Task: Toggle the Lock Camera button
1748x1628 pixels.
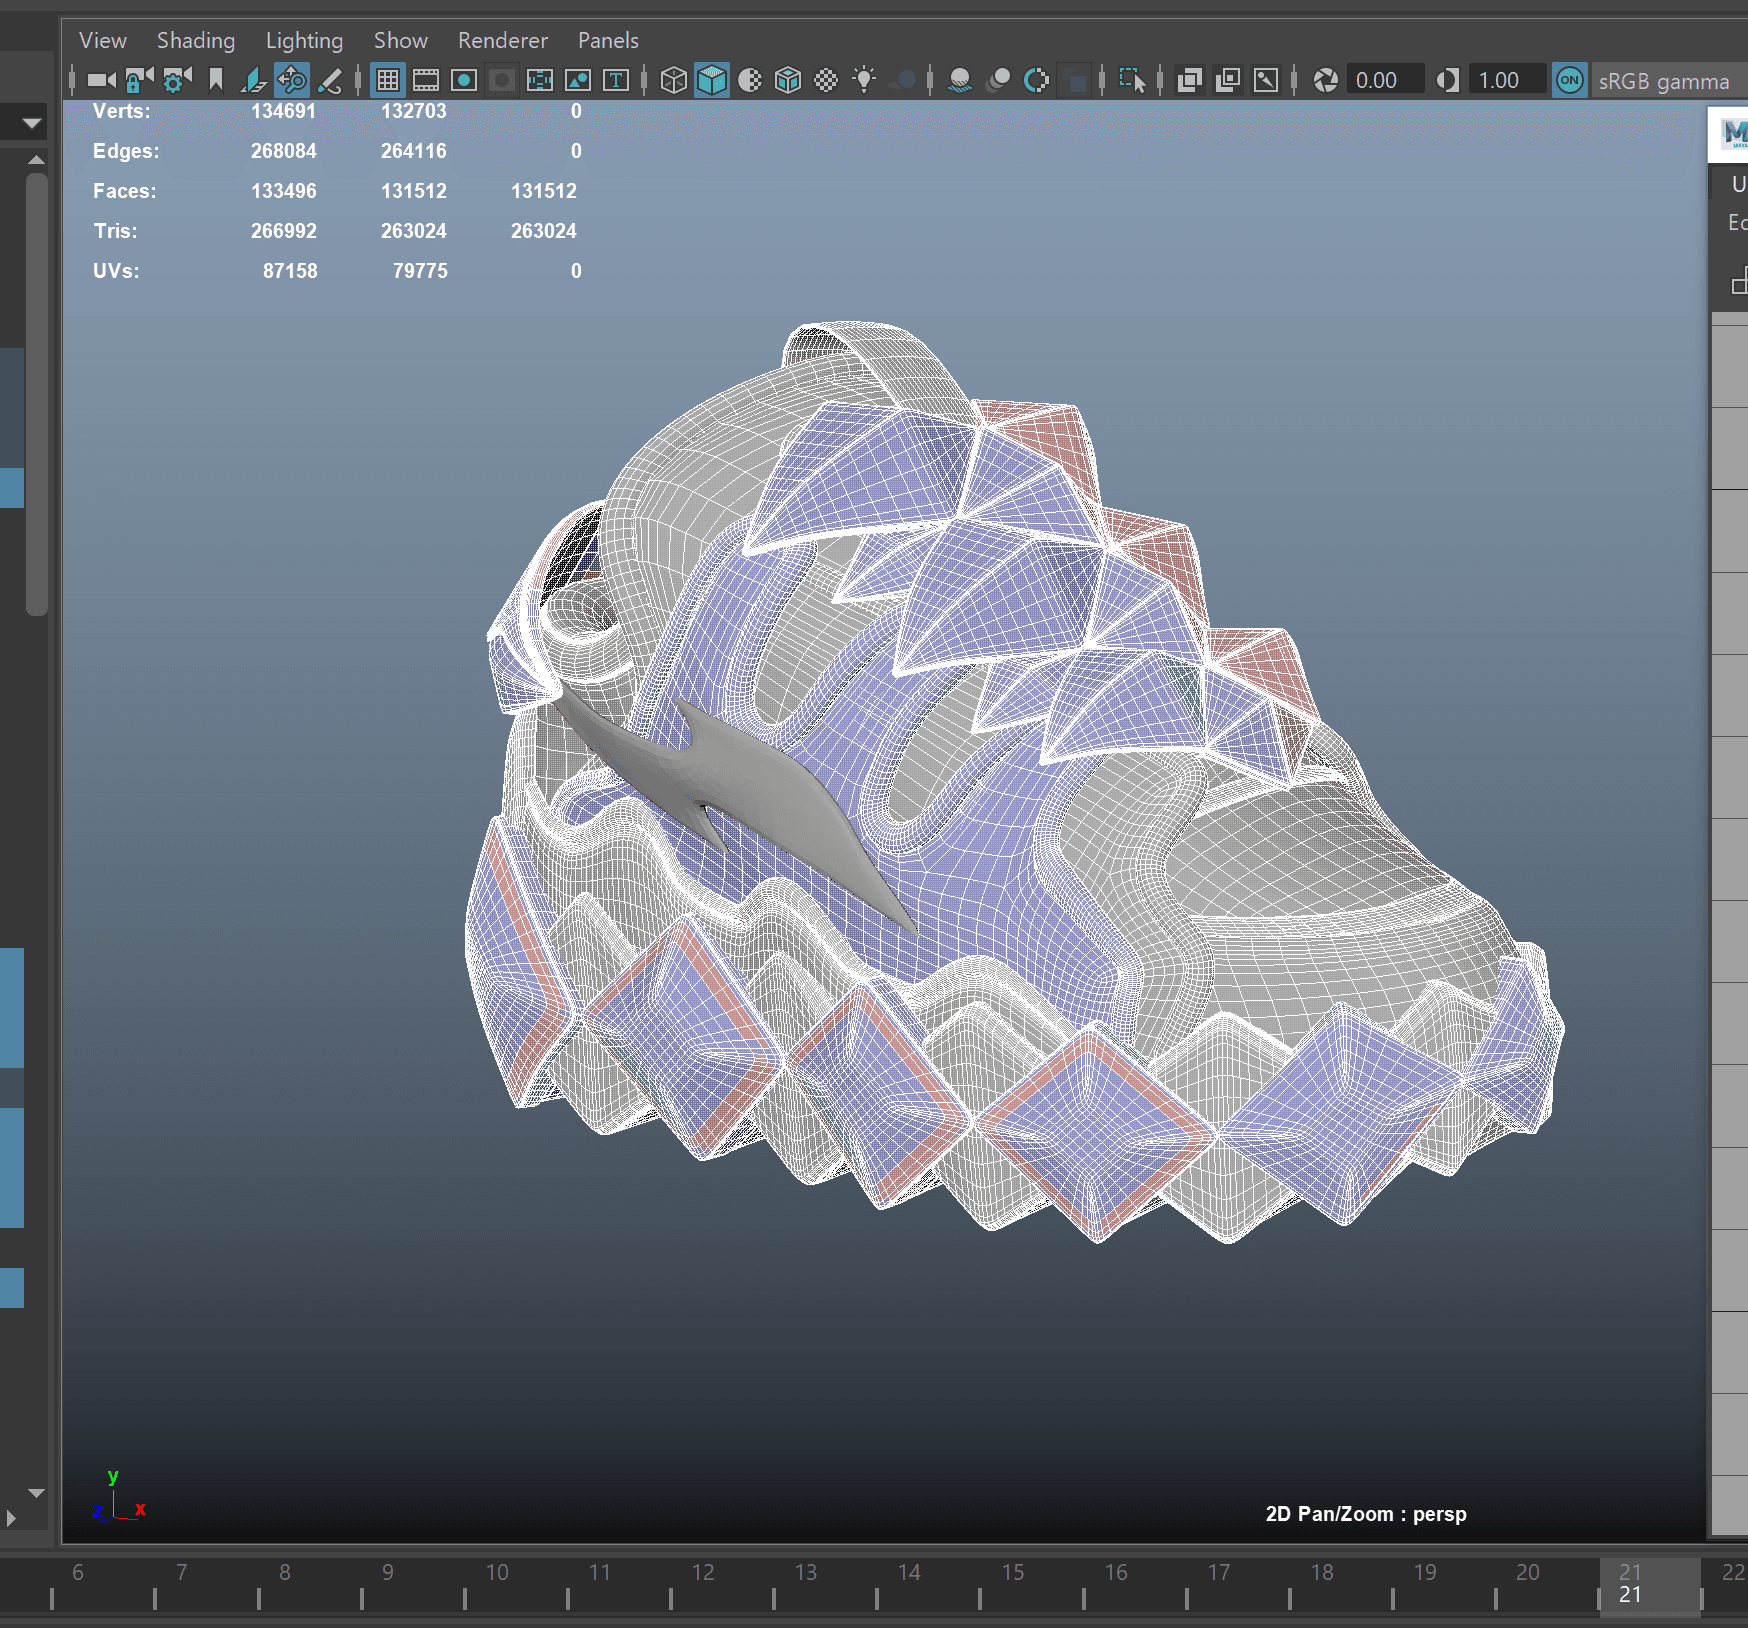Action: [139, 80]
